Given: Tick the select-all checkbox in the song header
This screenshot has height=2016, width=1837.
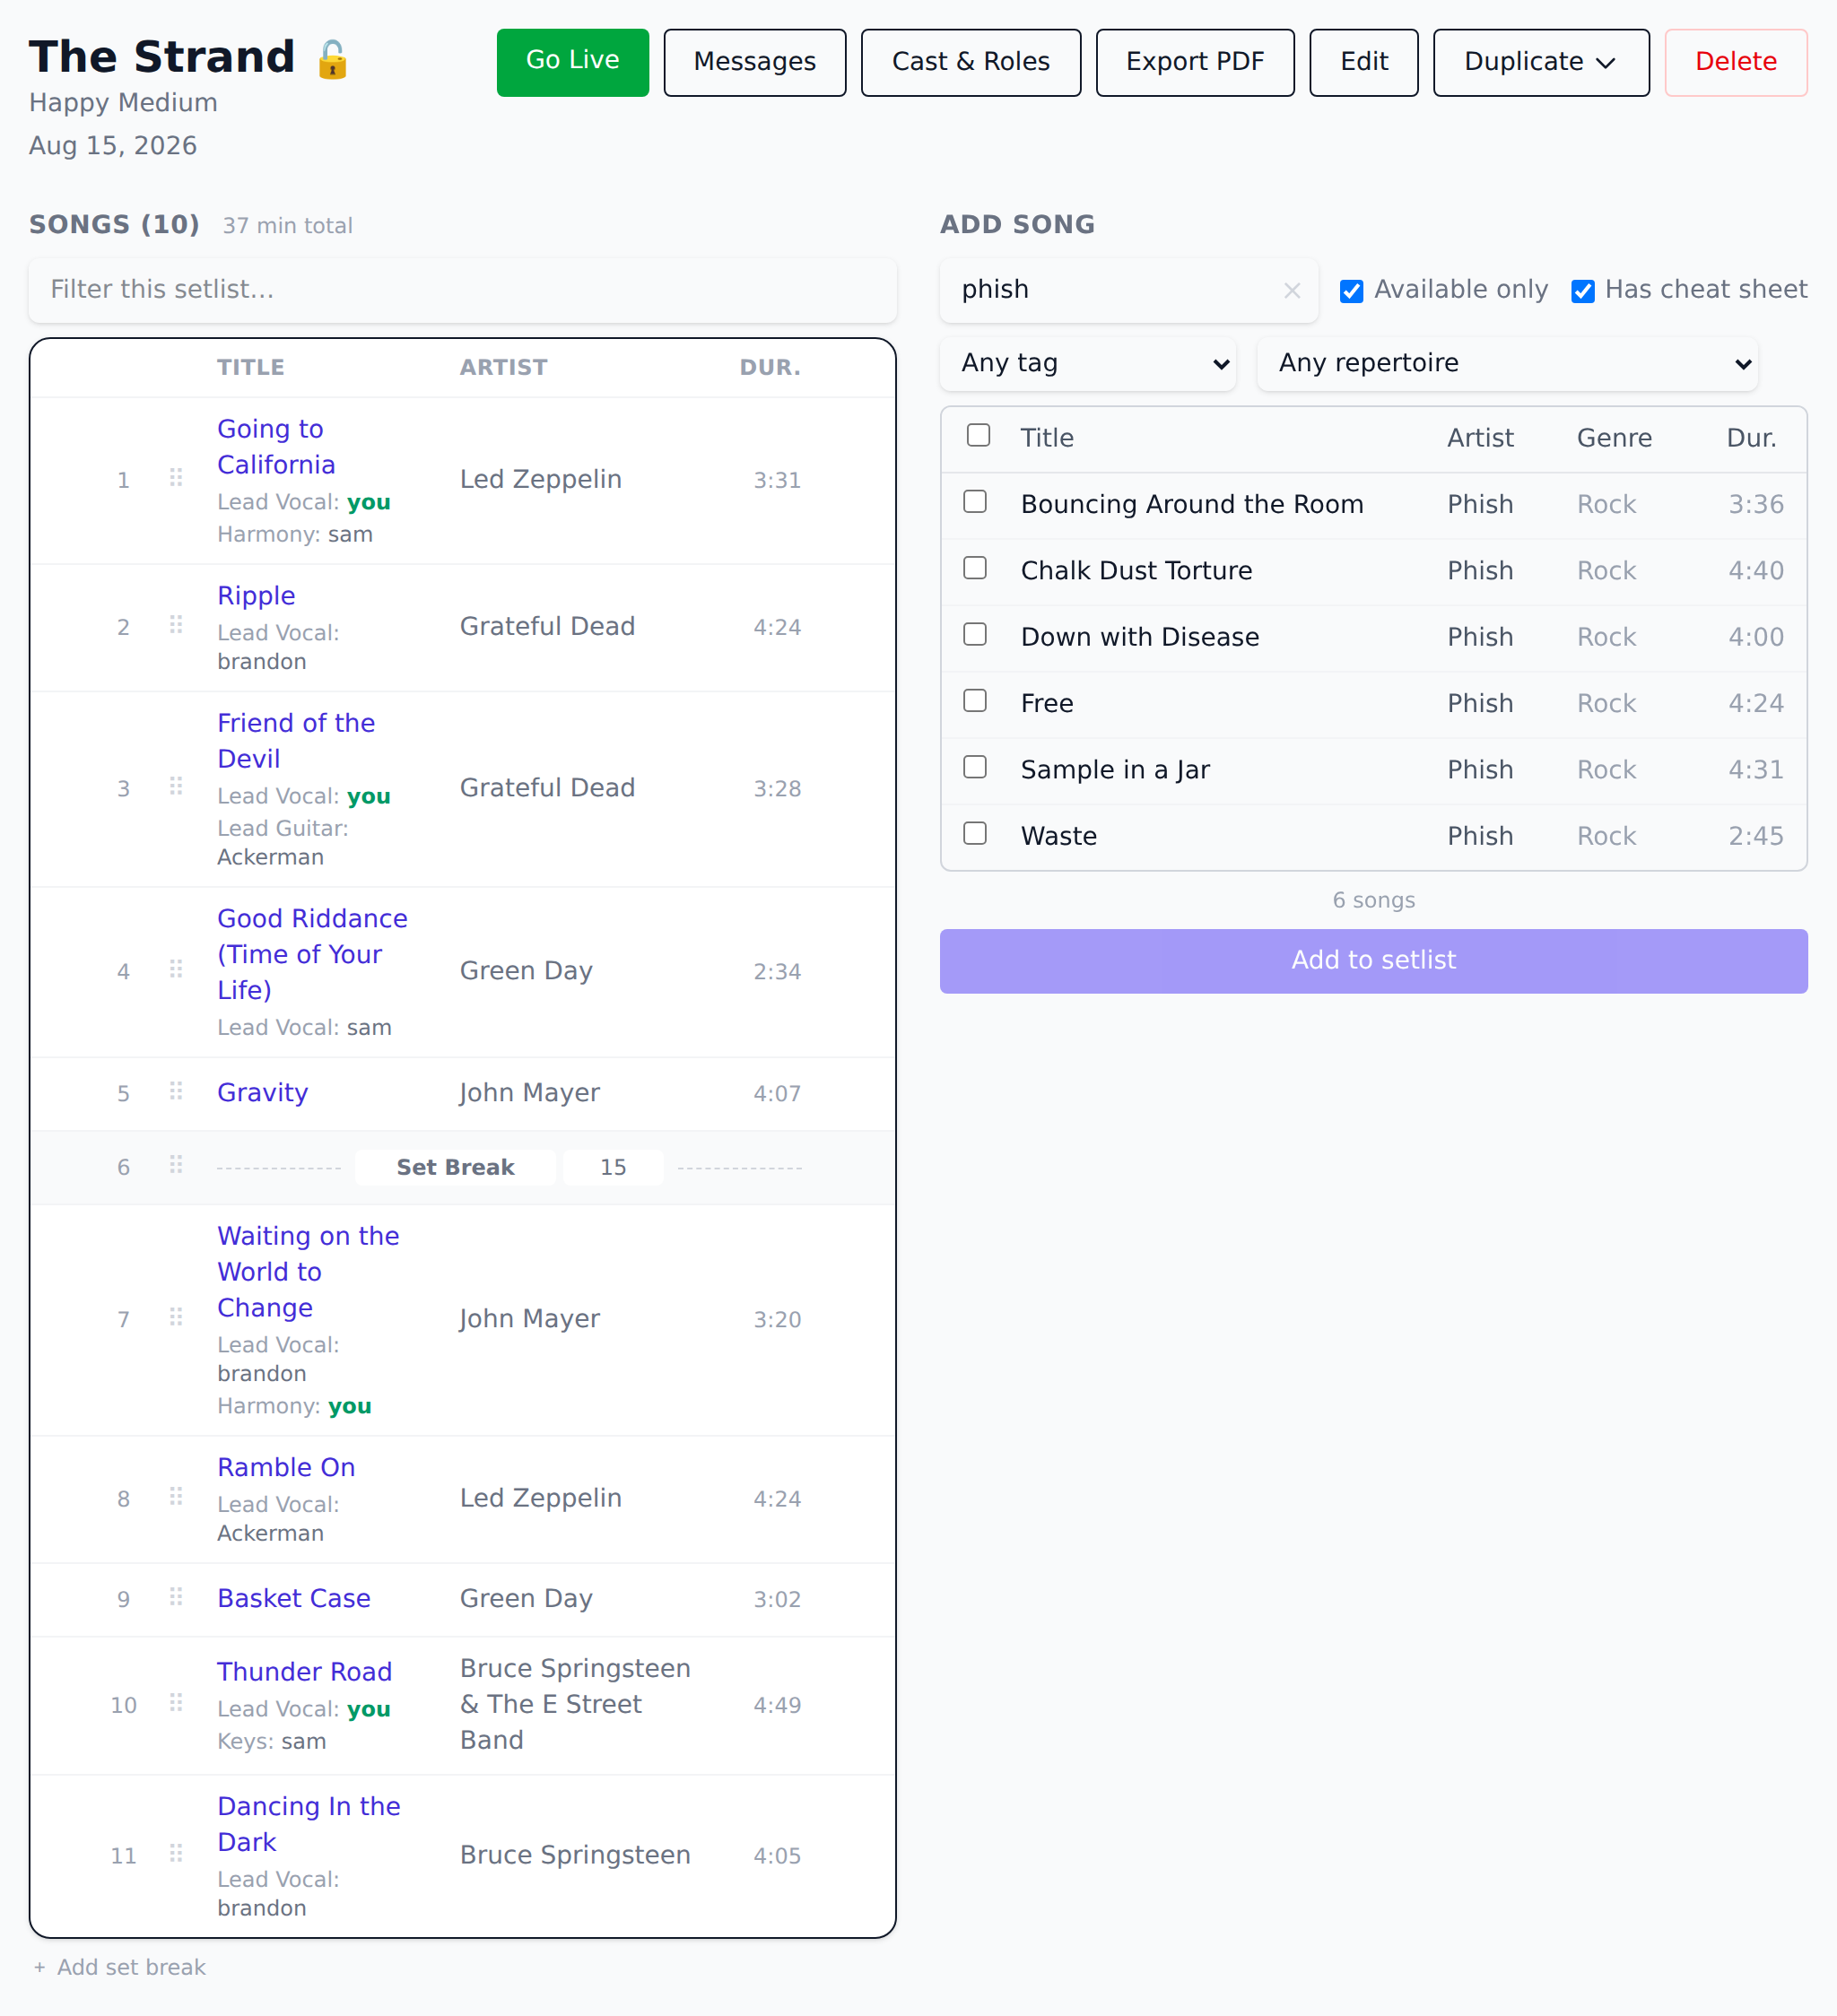Looking at the screenshot, I should click(978, 435).
